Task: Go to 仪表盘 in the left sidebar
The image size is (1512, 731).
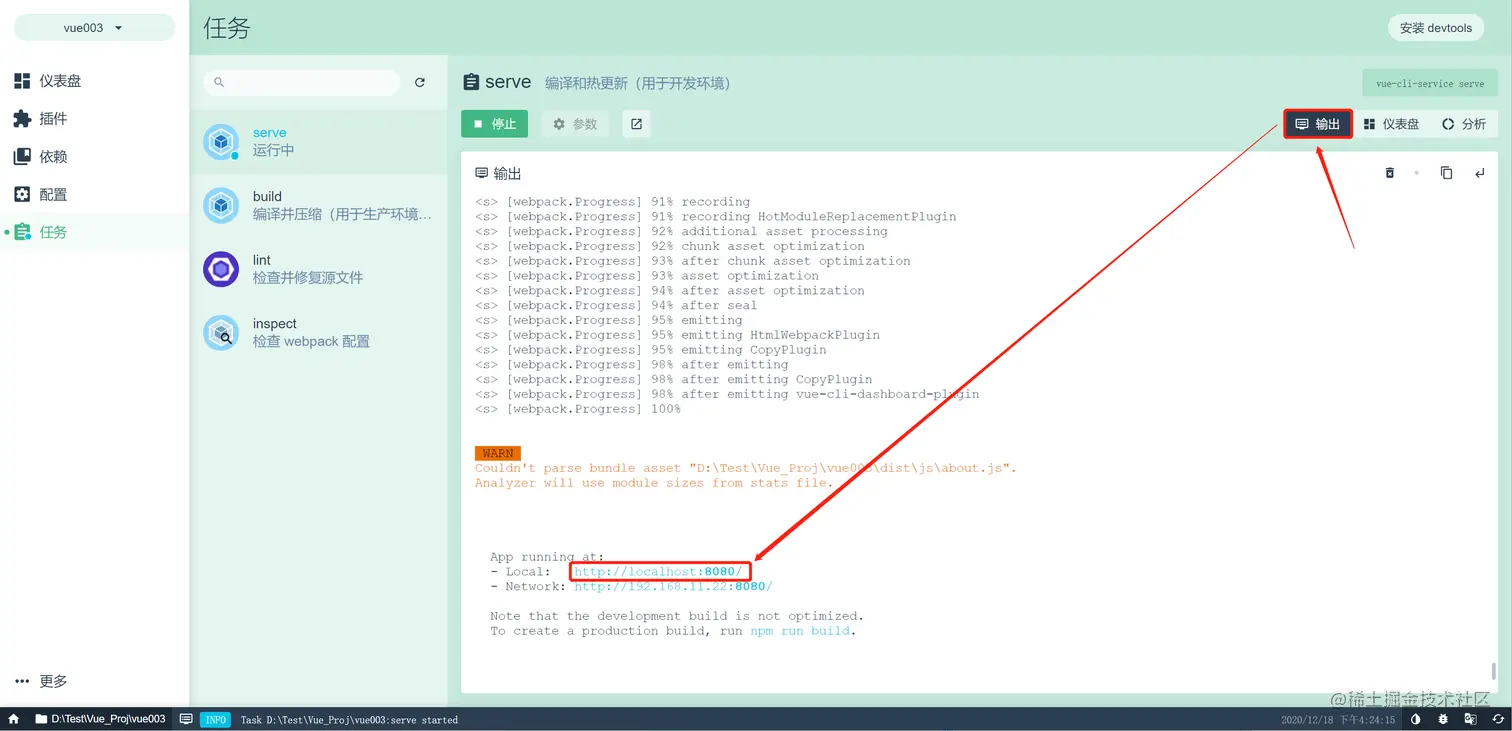Action: [x=94, y=81]
